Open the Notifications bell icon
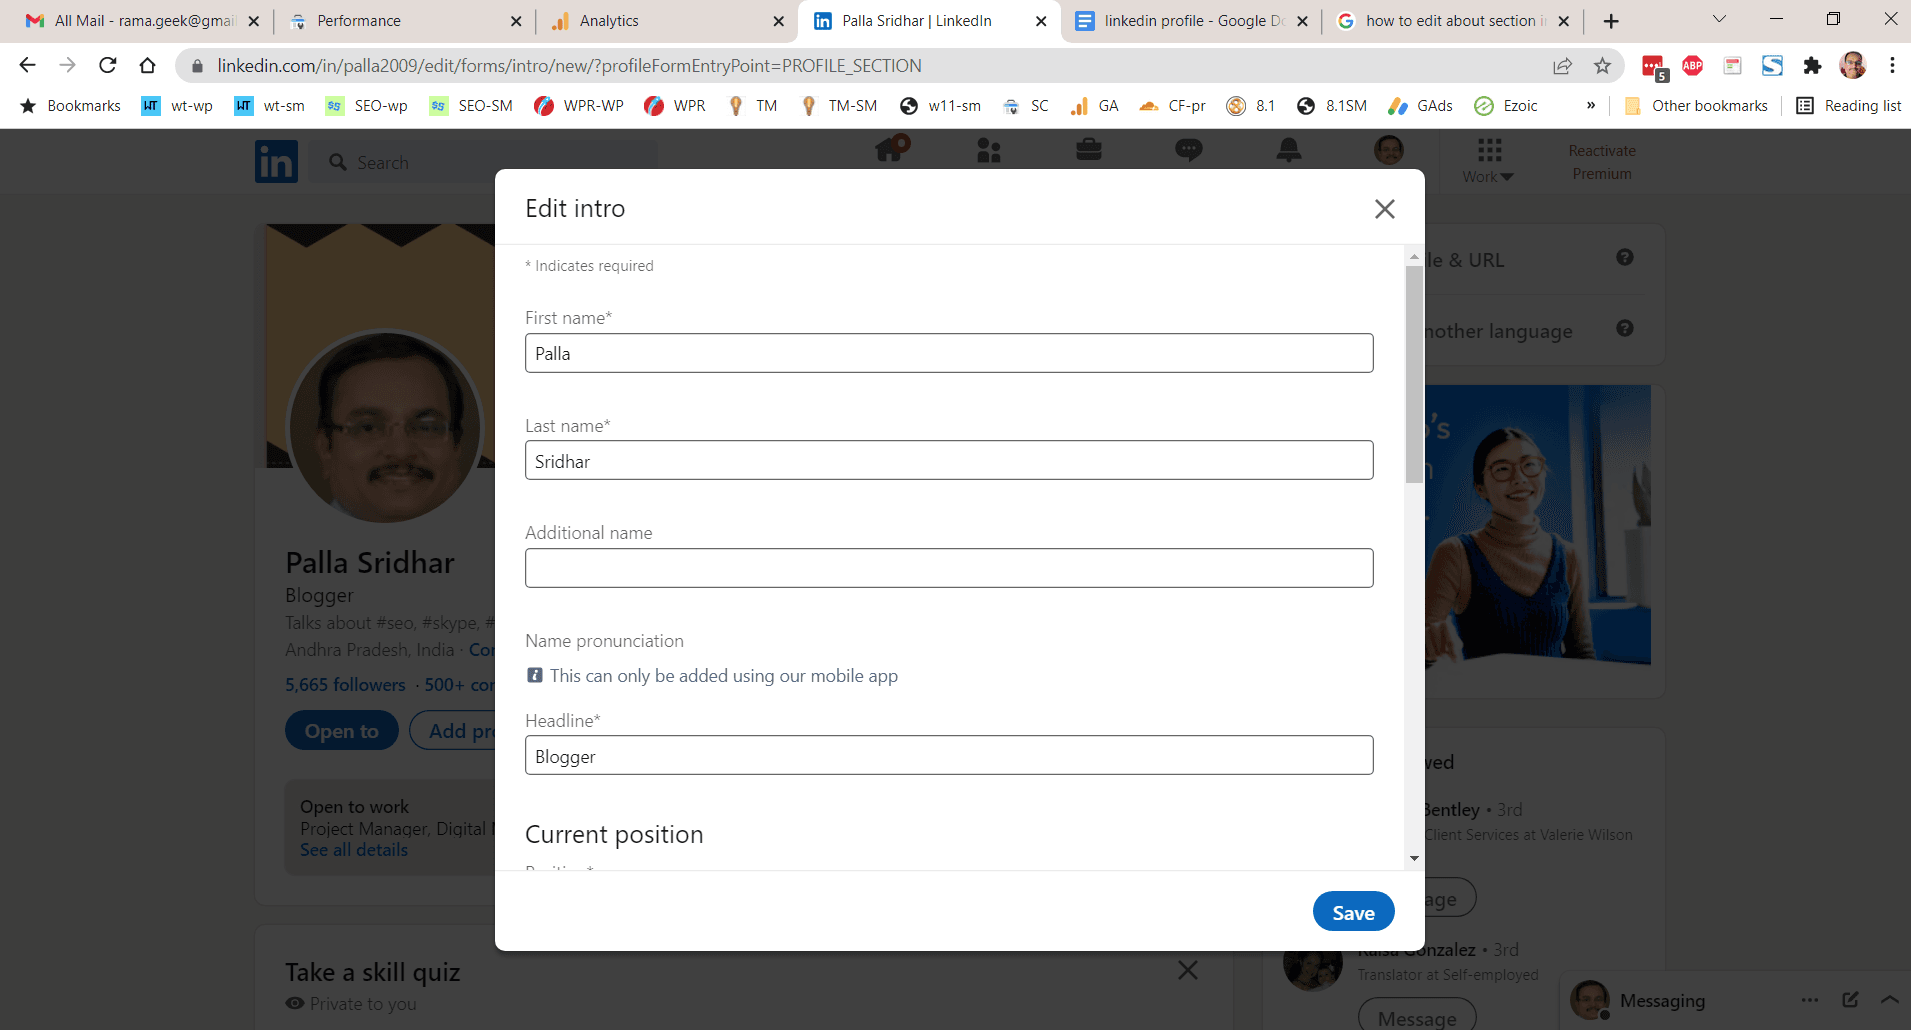This screenshot has height=1030, width=1911. (1289, 150)
